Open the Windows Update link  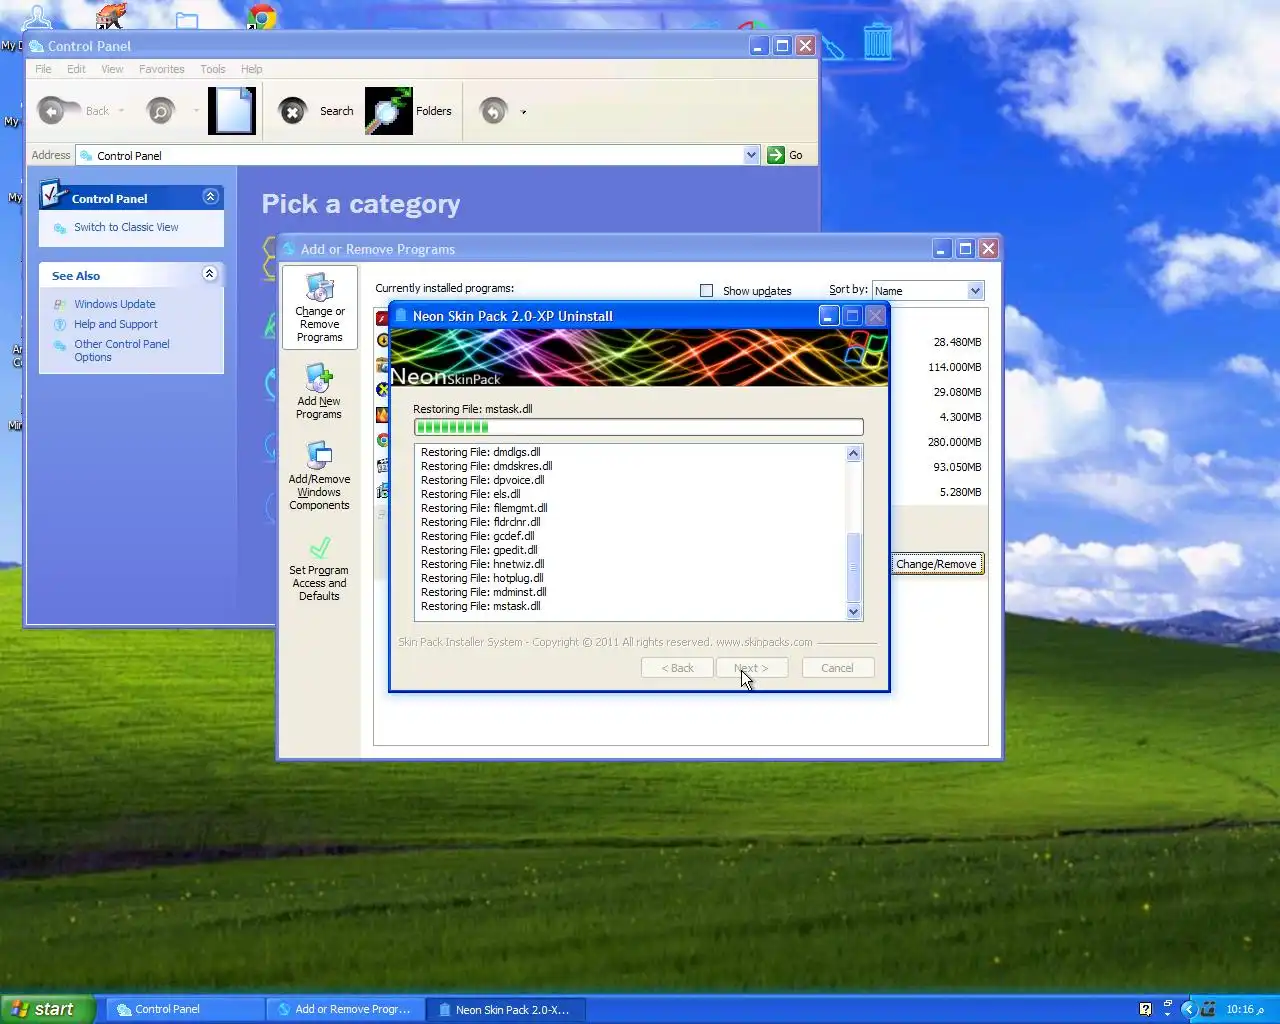pos(114,304)
